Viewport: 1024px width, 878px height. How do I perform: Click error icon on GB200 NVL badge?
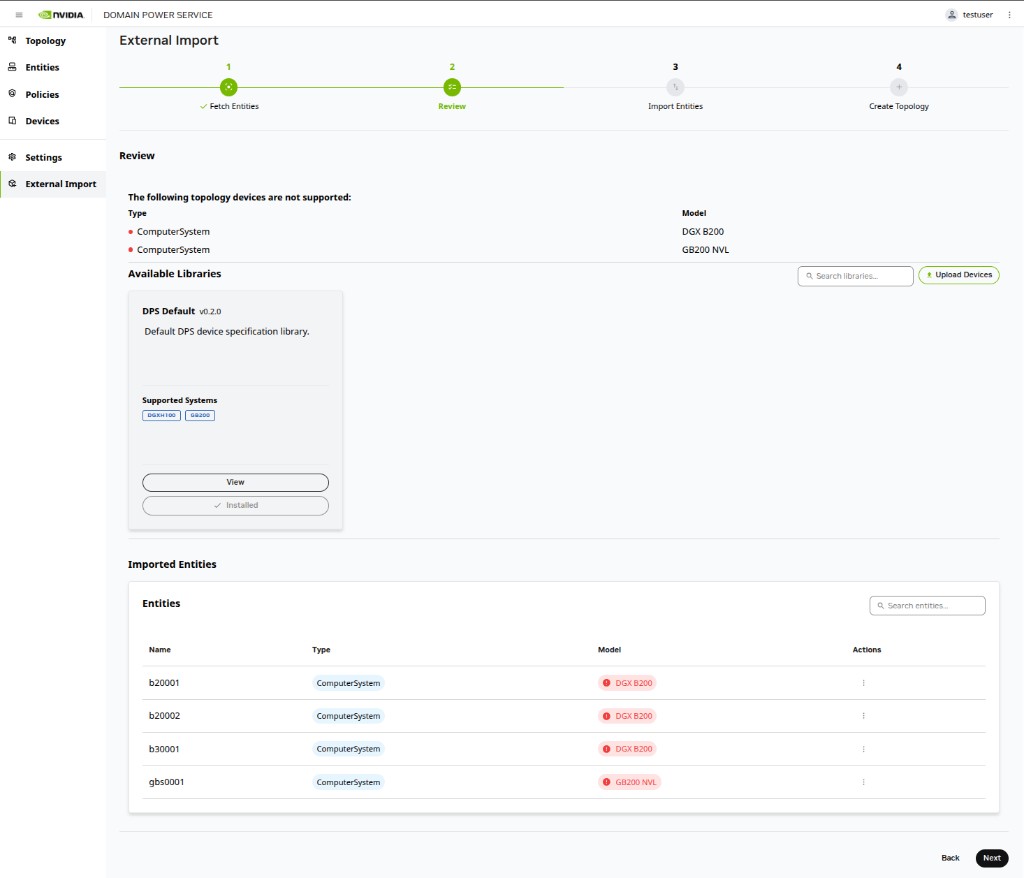606,782
